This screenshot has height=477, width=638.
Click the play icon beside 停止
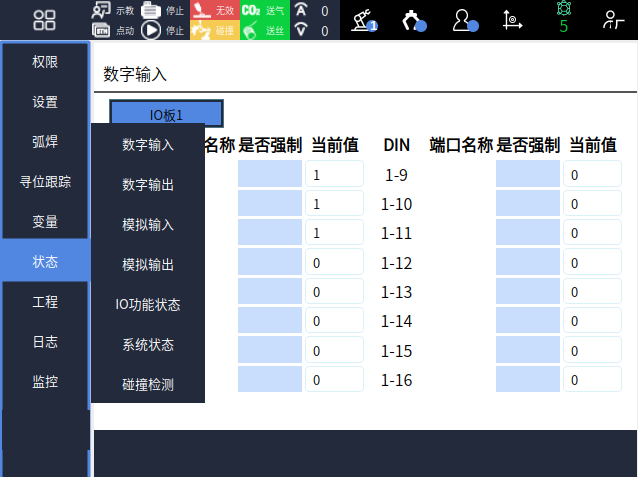click(x=151, y=30)
